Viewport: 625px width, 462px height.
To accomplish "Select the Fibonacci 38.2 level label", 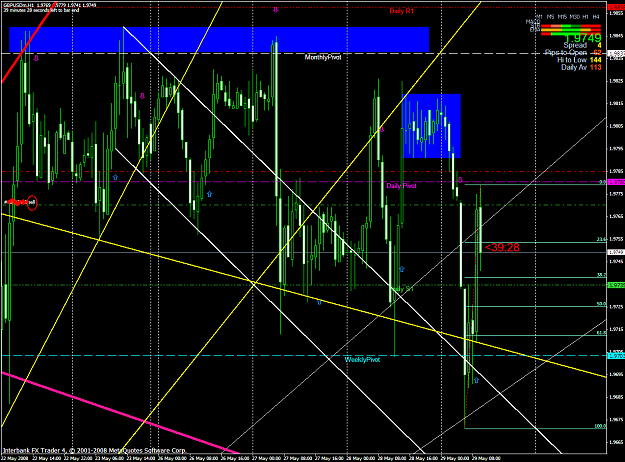I will tap(601, 275).
